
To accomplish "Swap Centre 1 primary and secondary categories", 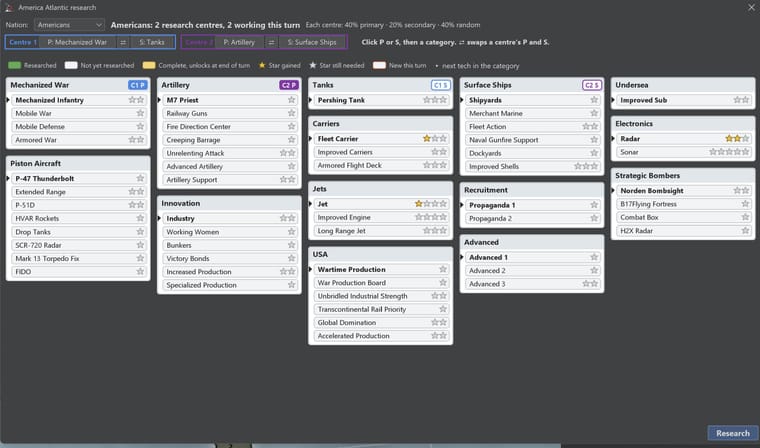I will (x=123, y=42).
